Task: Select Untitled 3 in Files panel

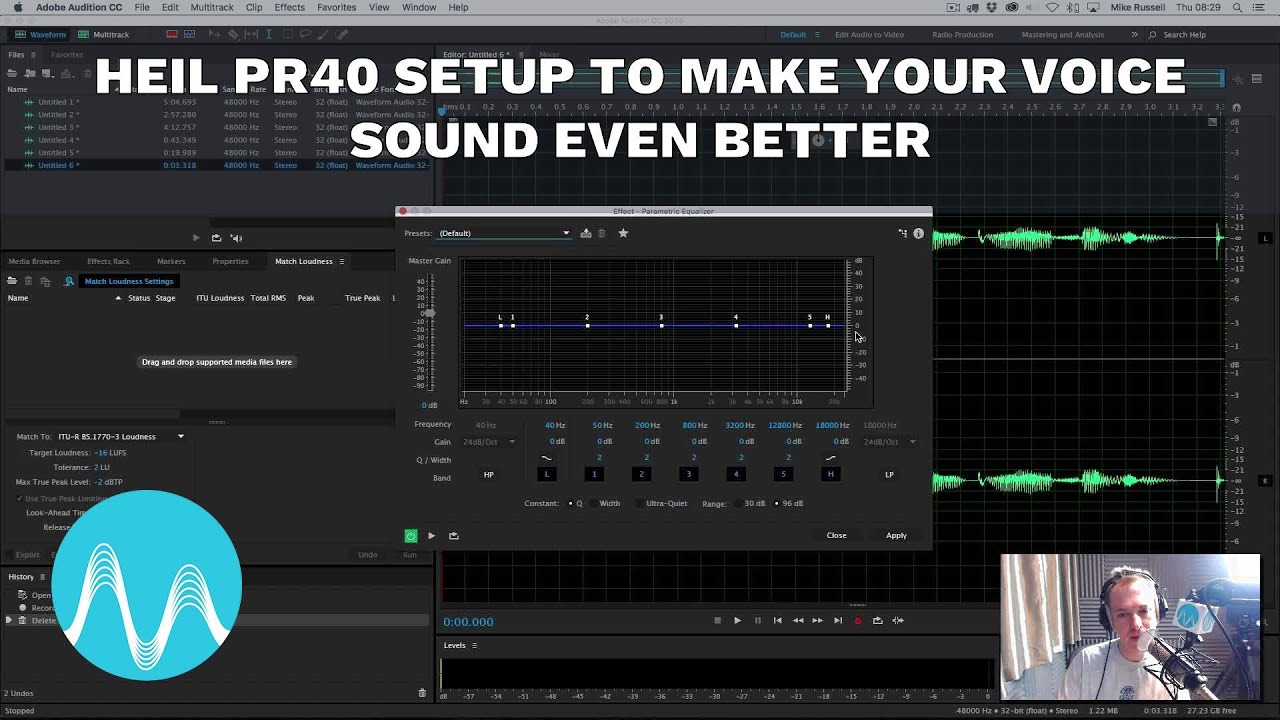Action: [x=58, y=127]
